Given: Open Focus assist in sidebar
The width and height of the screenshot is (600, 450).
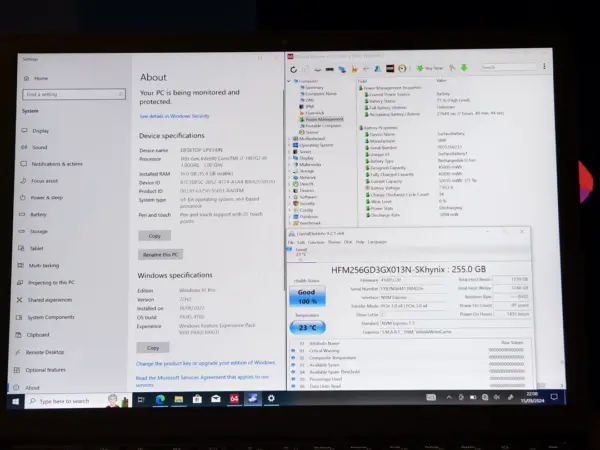Looking at the screenshot, I should [39, 181].
